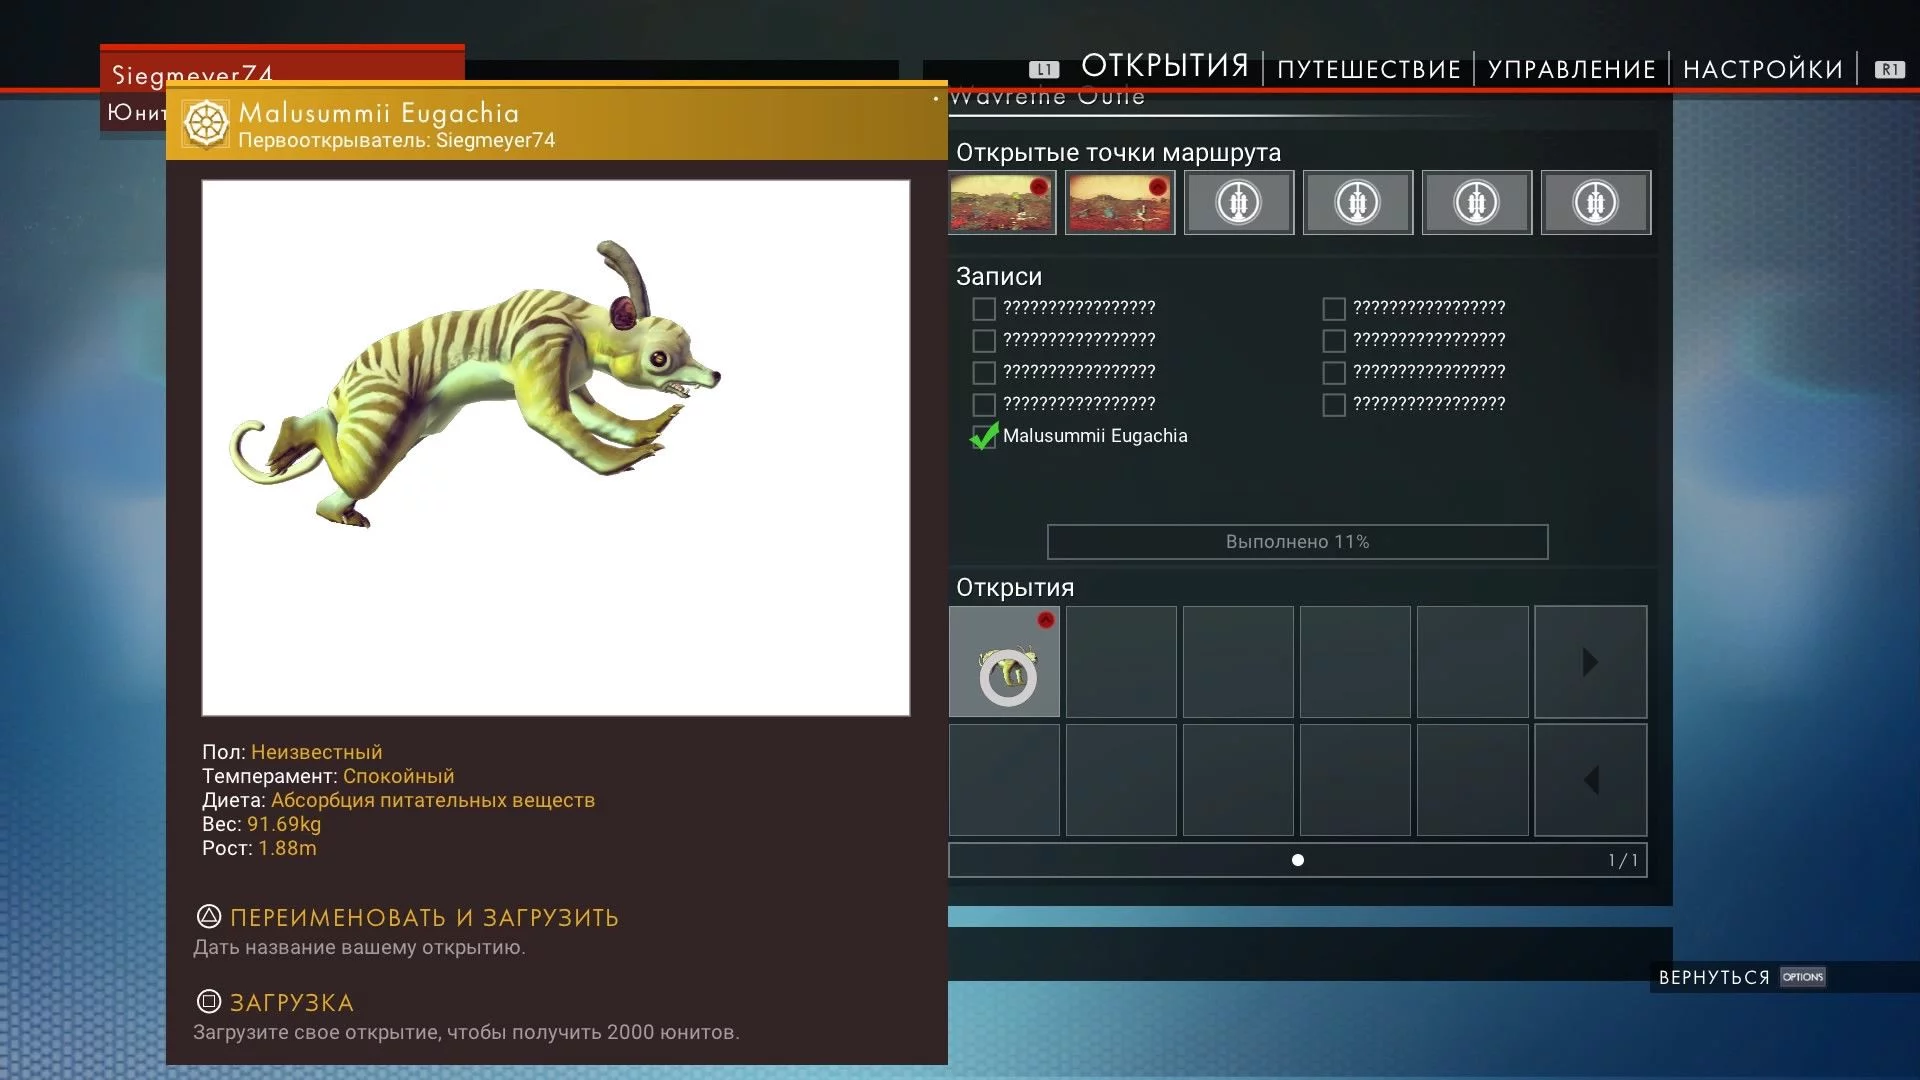Screen dimensions: 1920x1080
Task: Click the R1 shoulder button icon
Action: coord(1889,70)
